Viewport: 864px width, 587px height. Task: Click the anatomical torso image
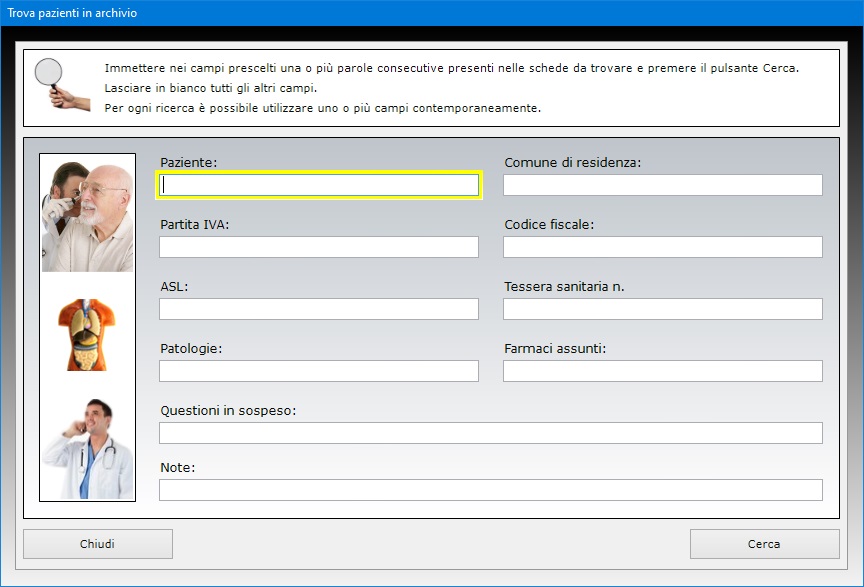click(87, 335)
